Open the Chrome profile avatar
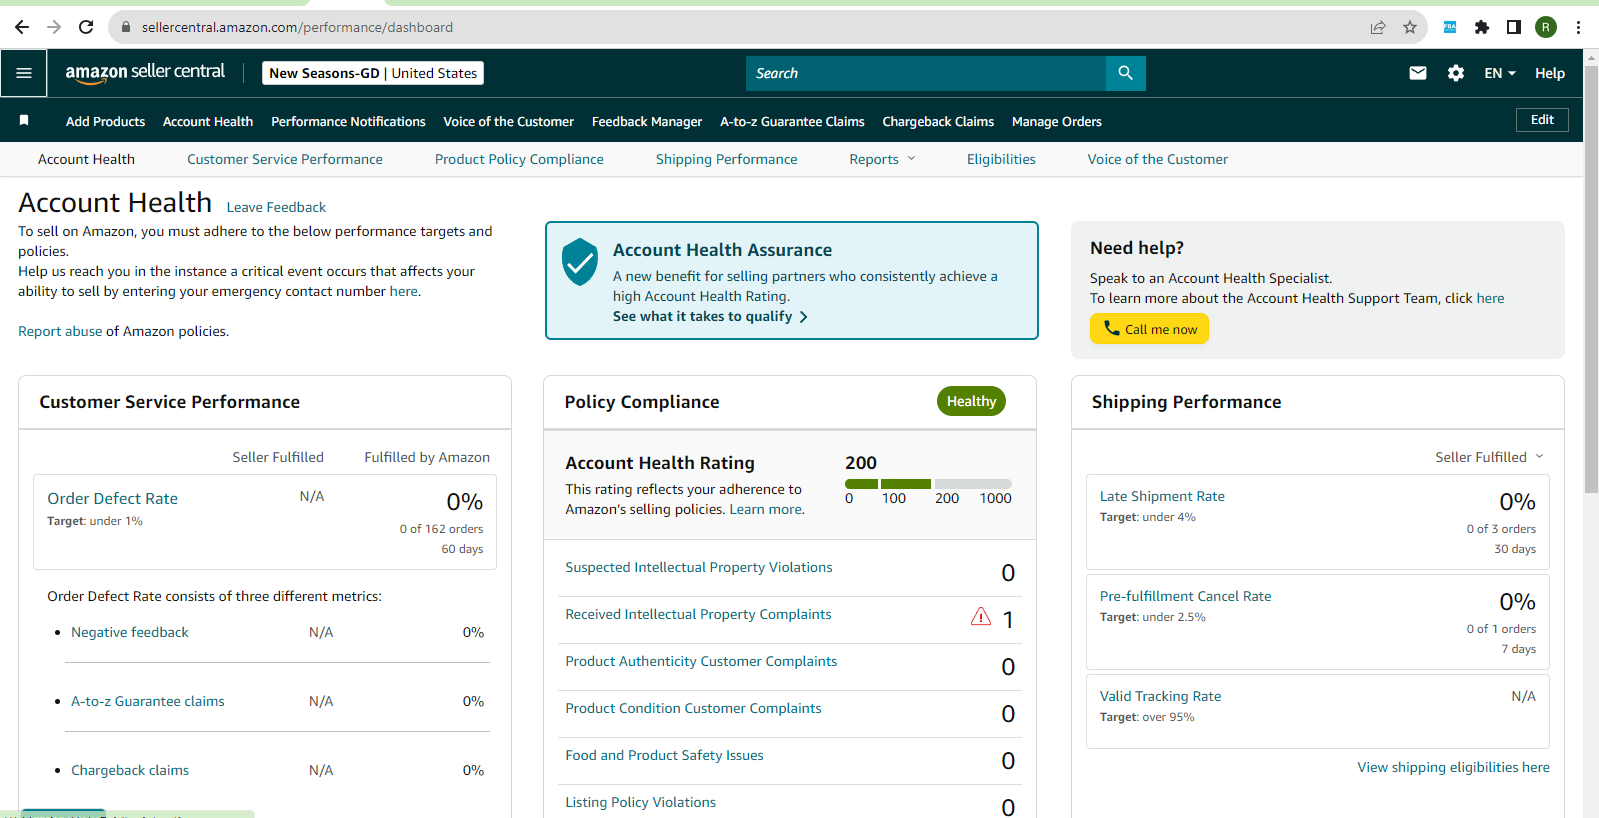This screenshot has height=818, width=1599. coord(1546,27)
